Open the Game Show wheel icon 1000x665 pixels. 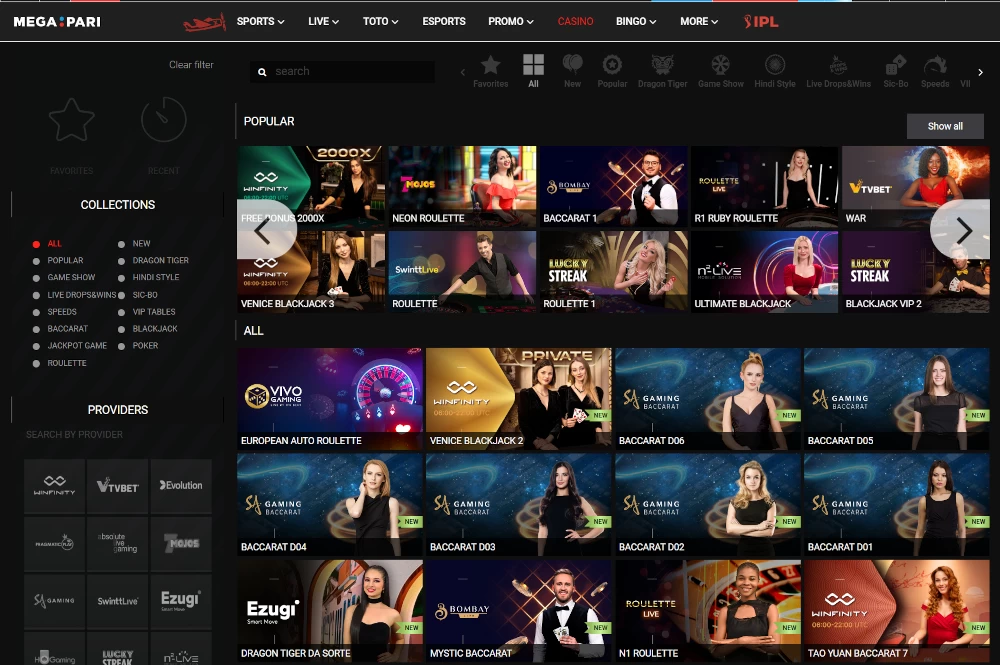[x=721, y=65]
